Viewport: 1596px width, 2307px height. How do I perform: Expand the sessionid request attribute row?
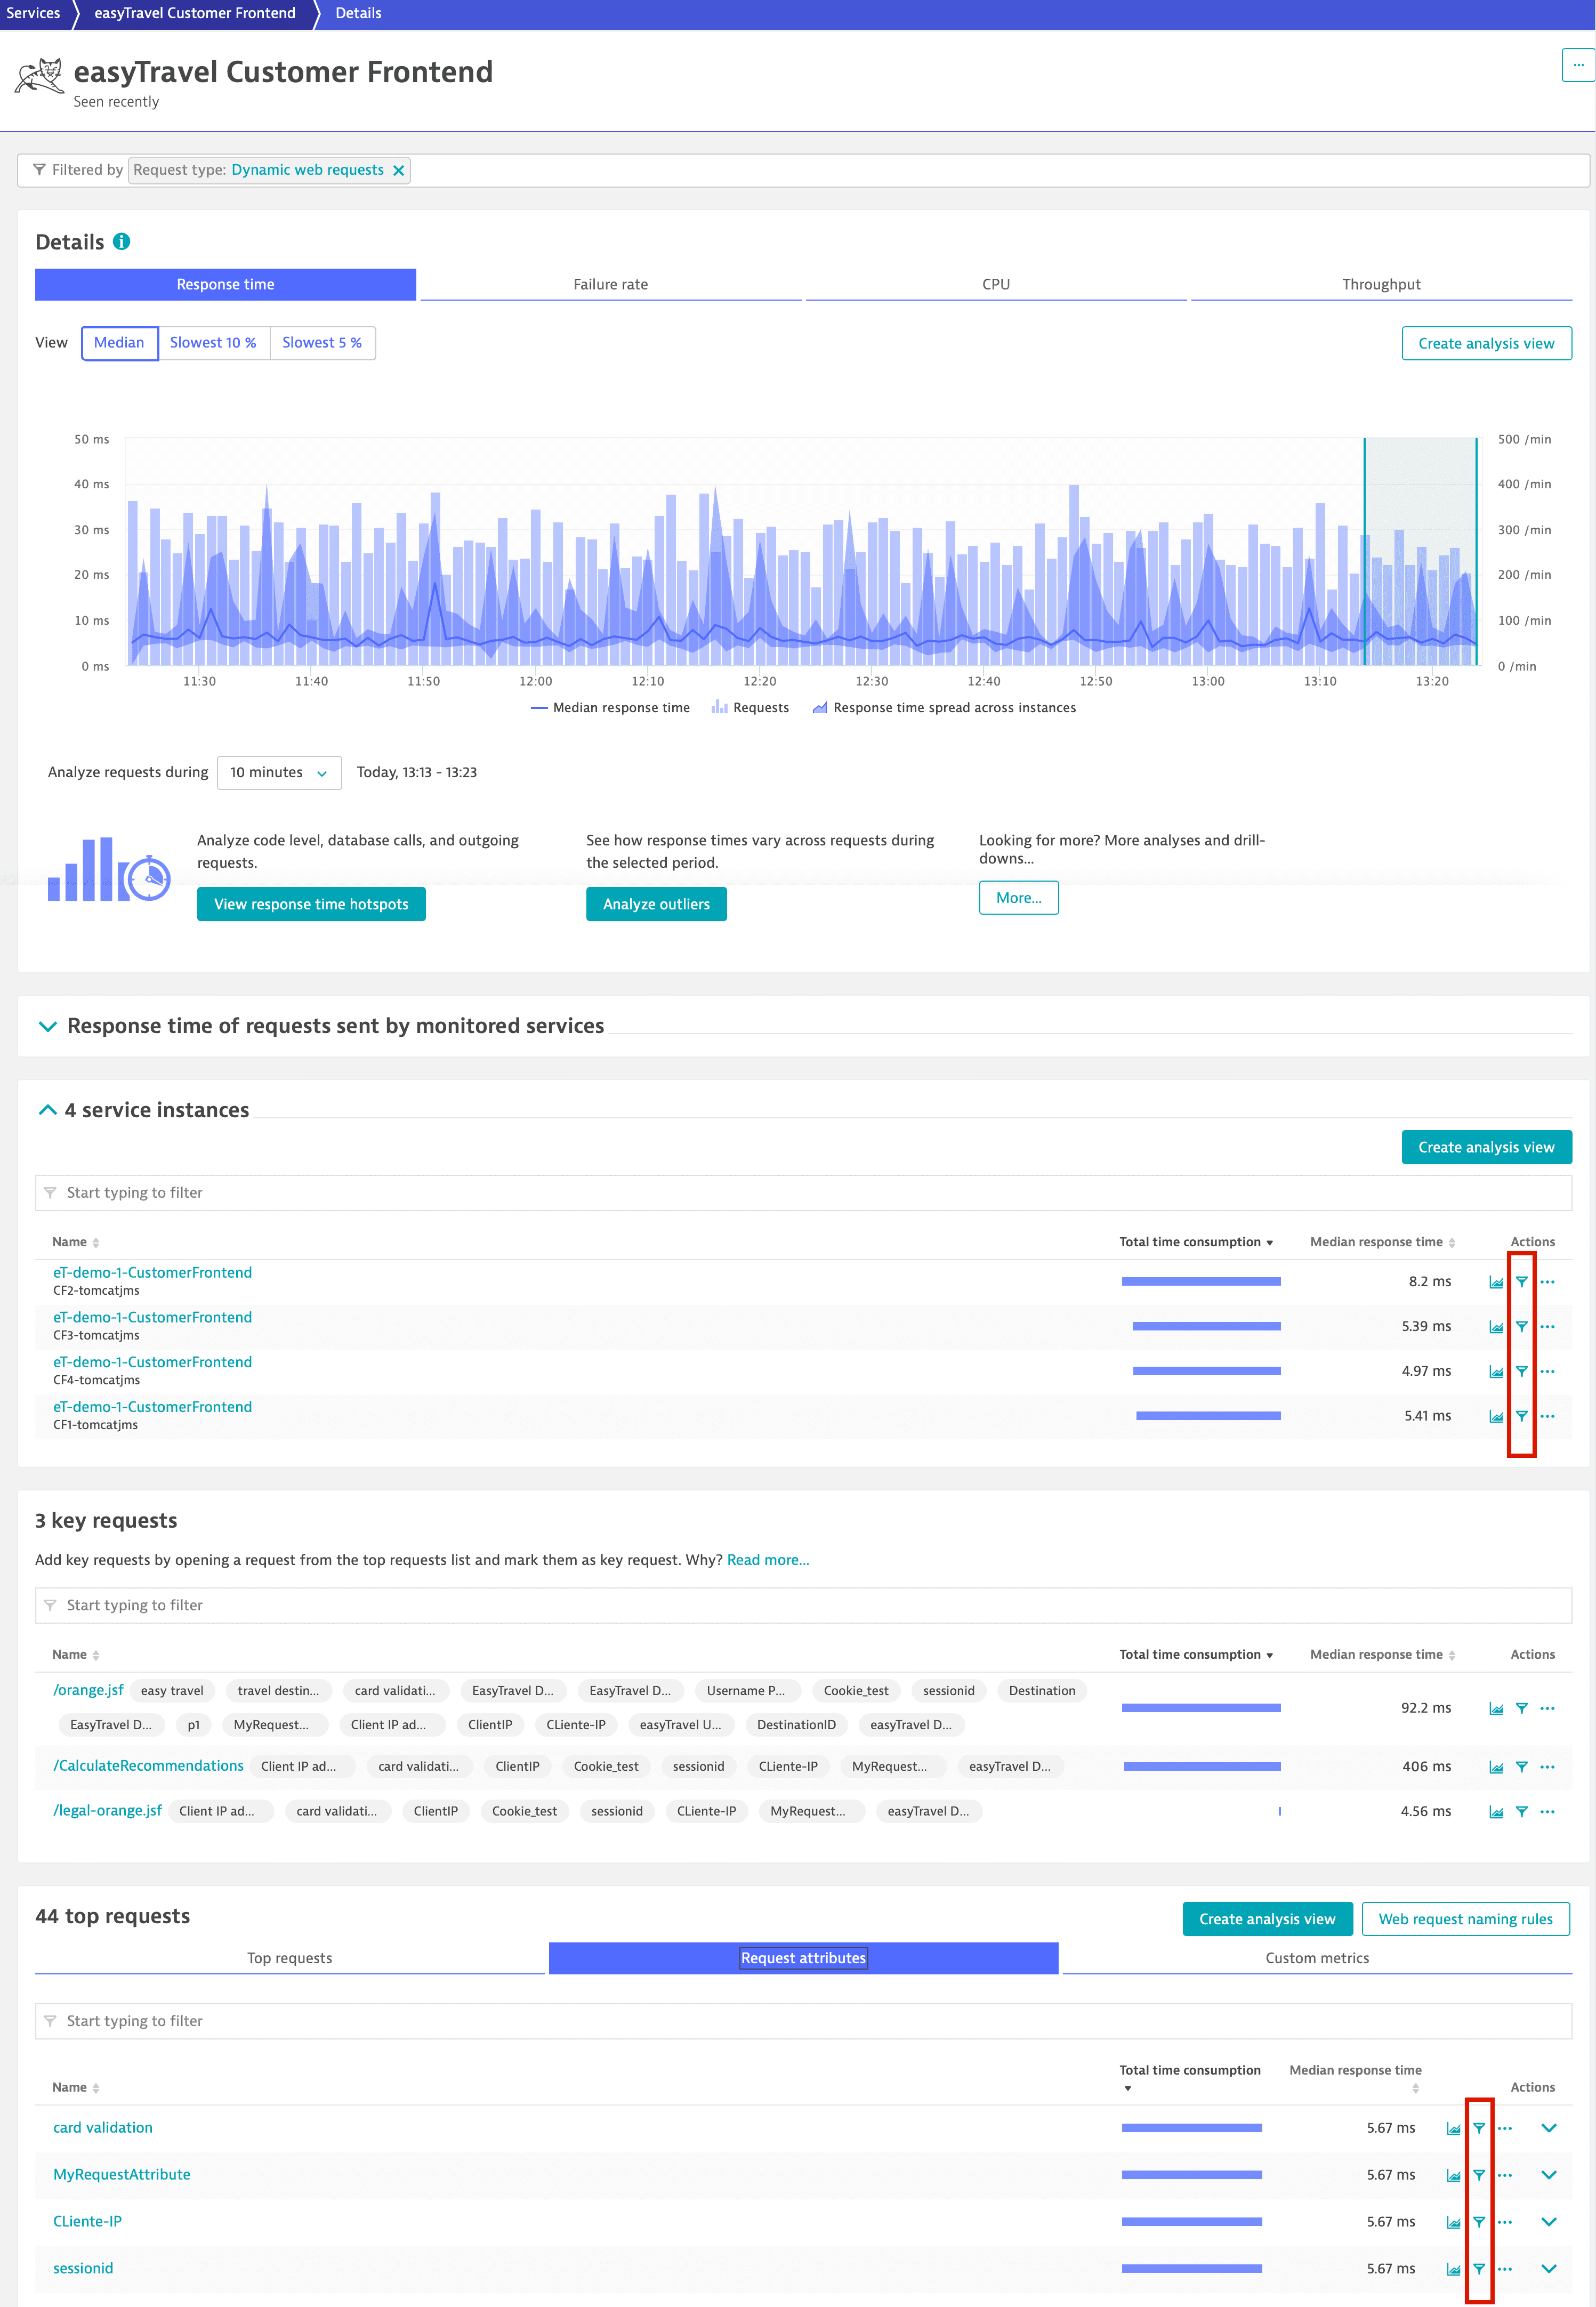[1548, 2268]
